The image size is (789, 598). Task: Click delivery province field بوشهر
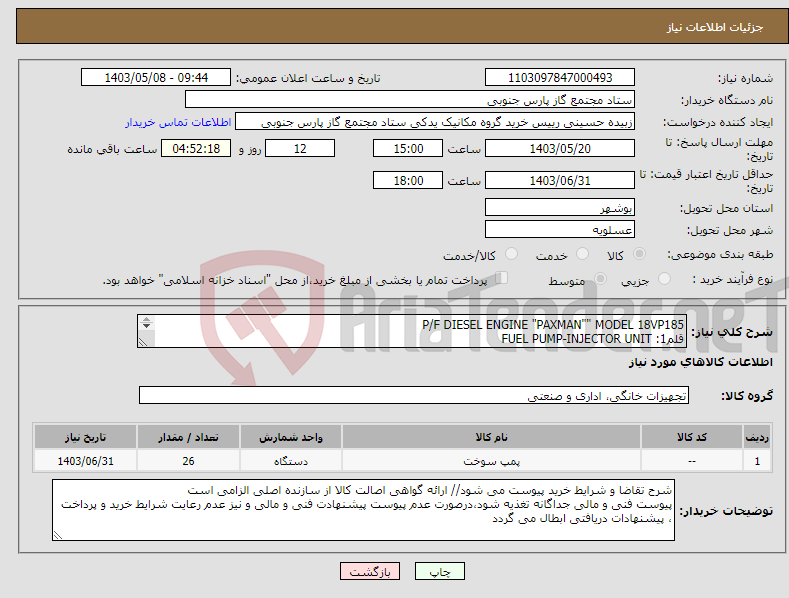[x=560, y=207]
